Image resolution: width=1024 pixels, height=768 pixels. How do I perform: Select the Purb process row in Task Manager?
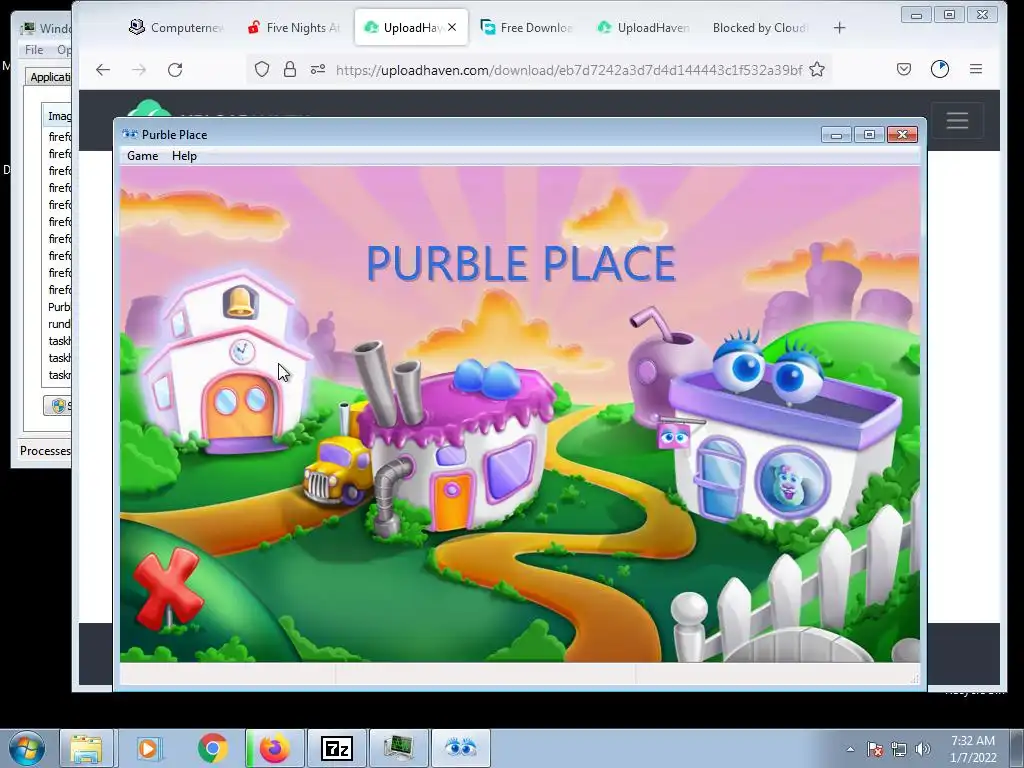[59, 307]
